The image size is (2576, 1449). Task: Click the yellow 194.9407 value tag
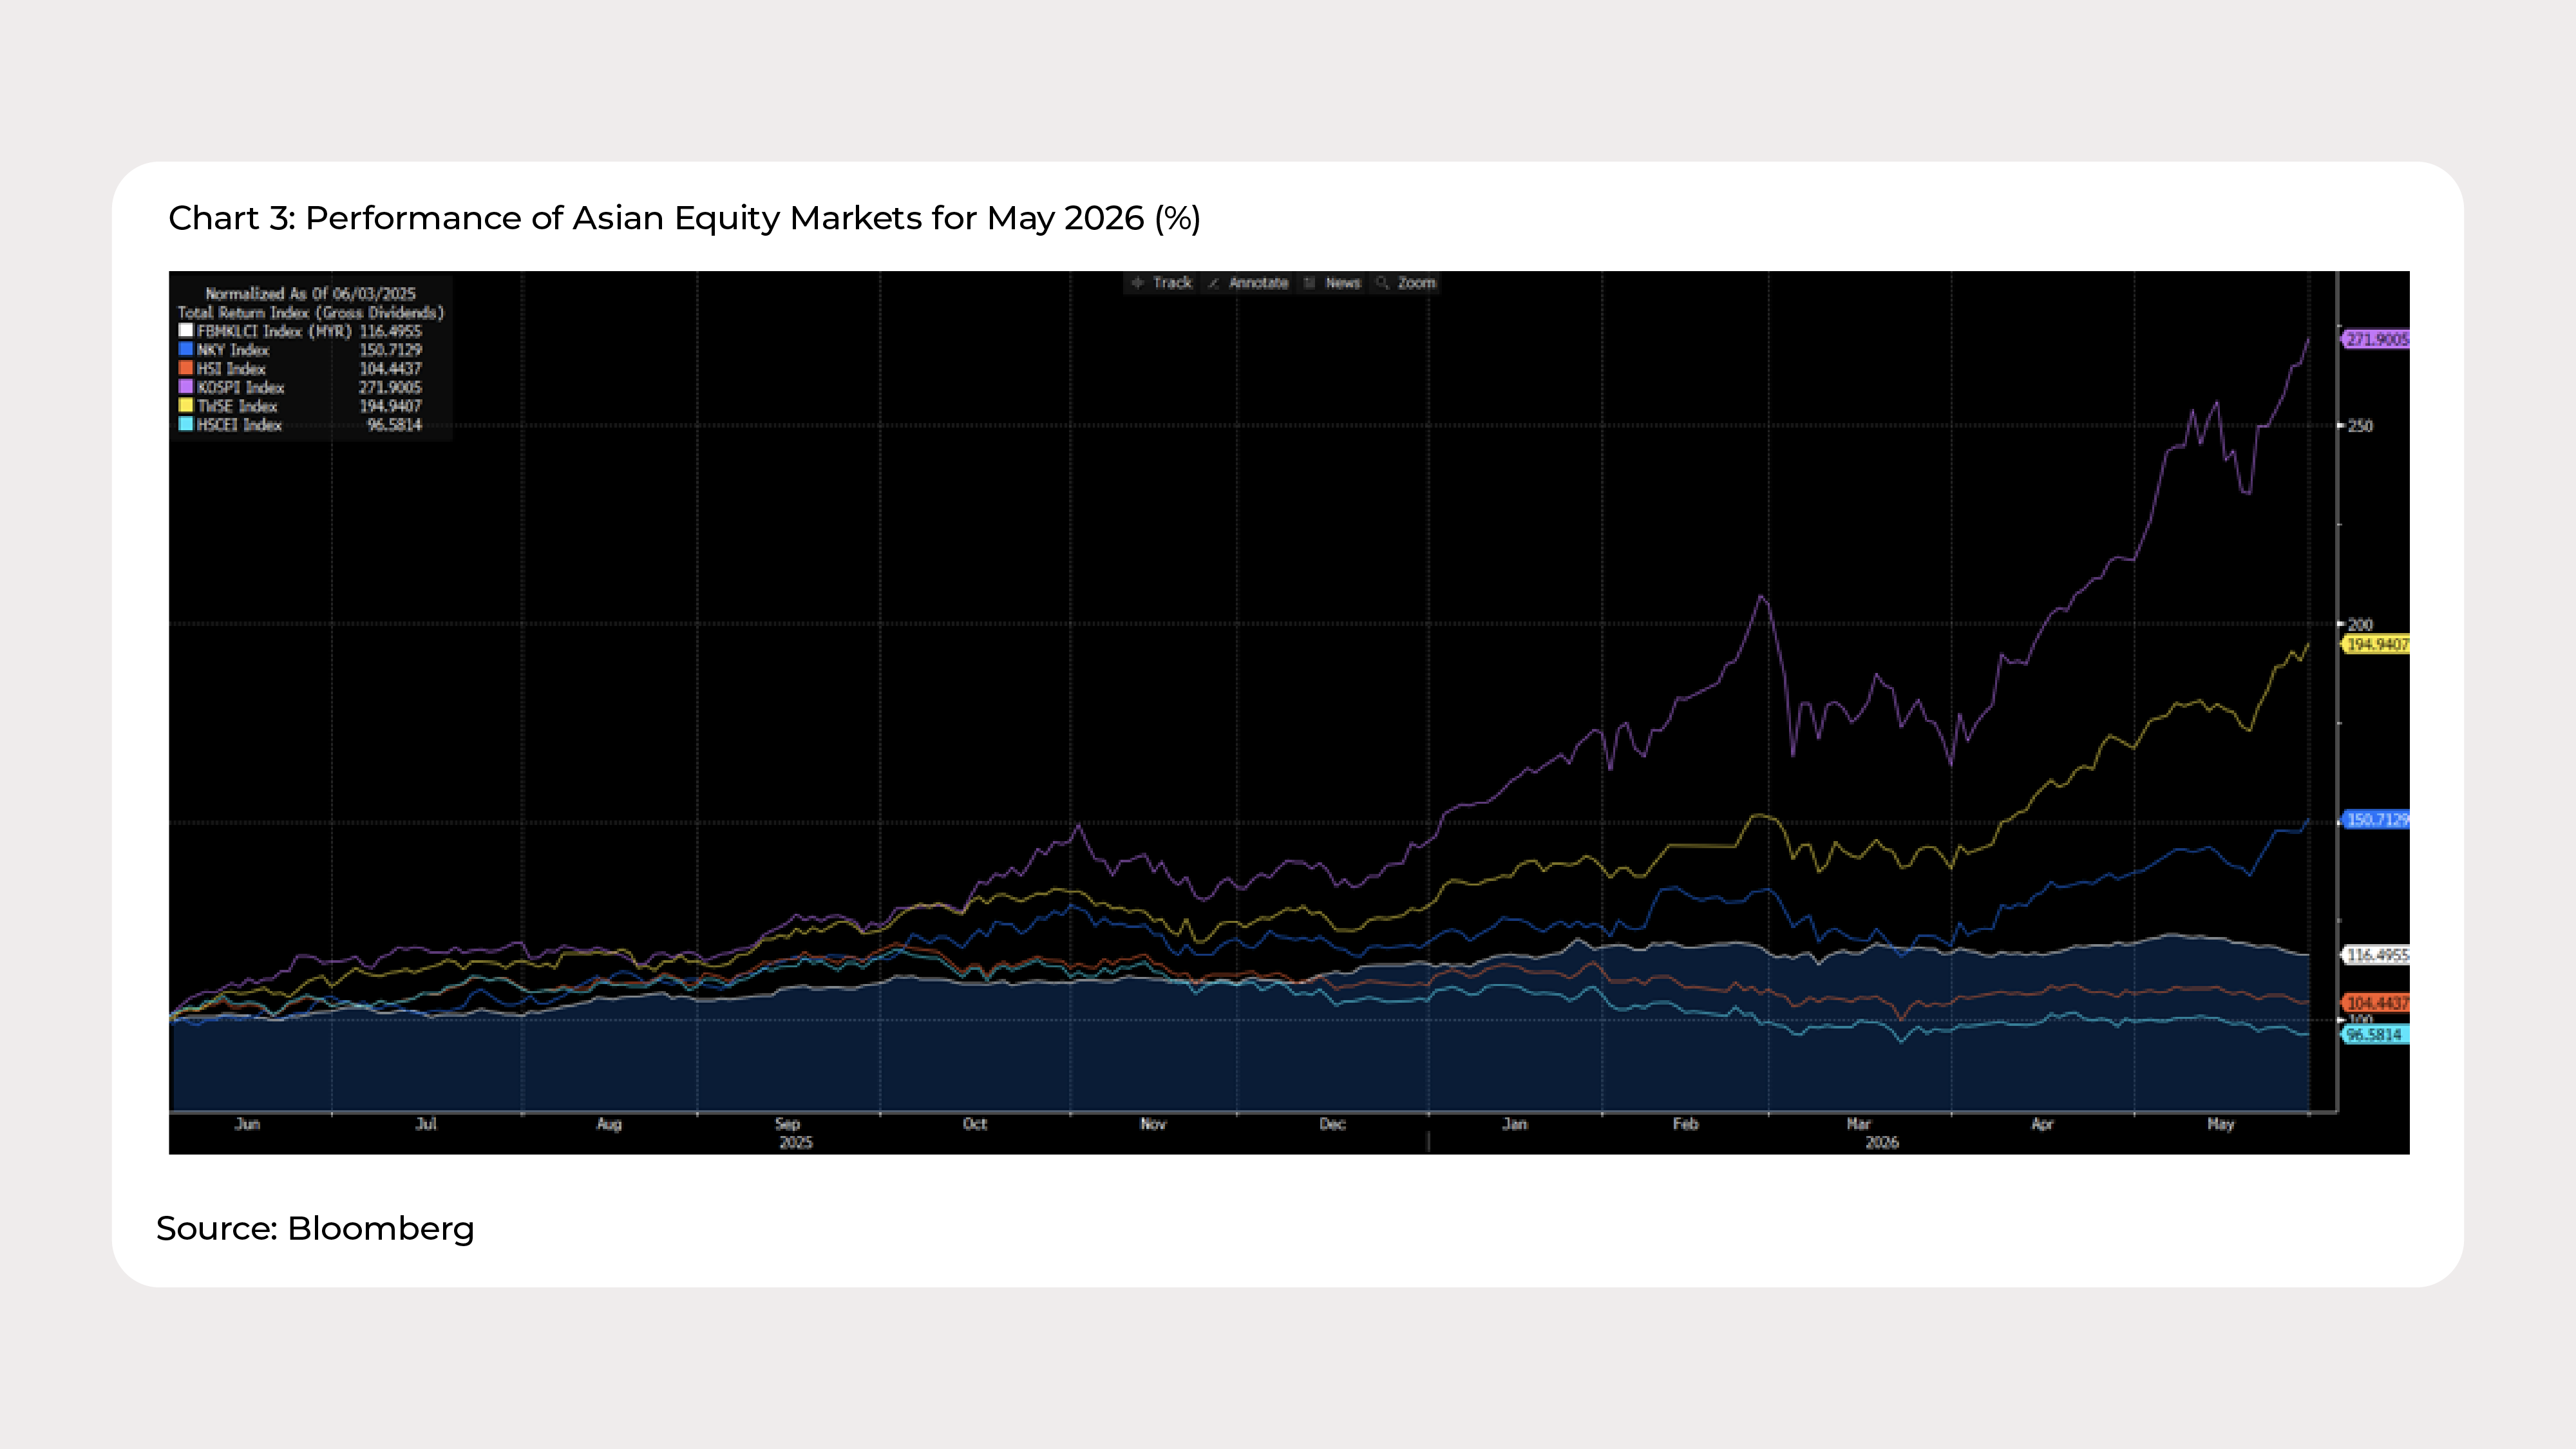pos(2376,645)
